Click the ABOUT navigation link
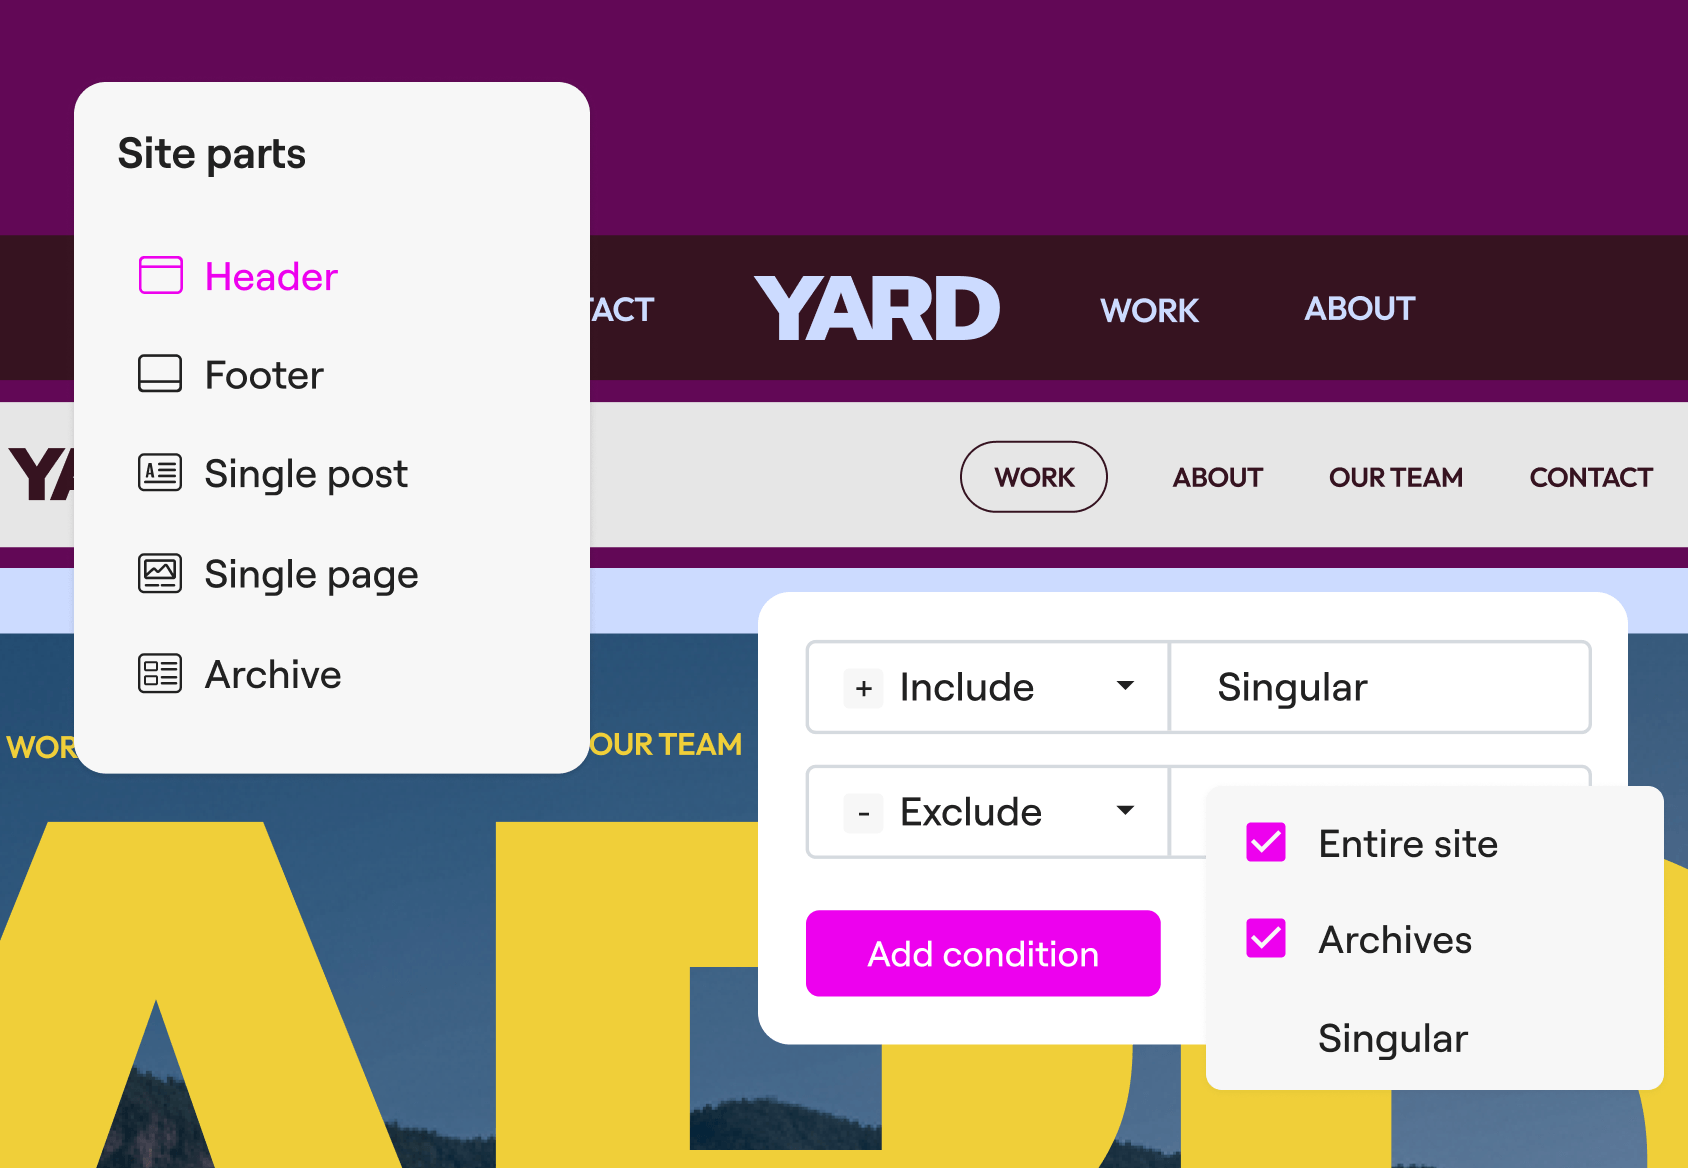1688x1168 pixels. (1359, 309)
